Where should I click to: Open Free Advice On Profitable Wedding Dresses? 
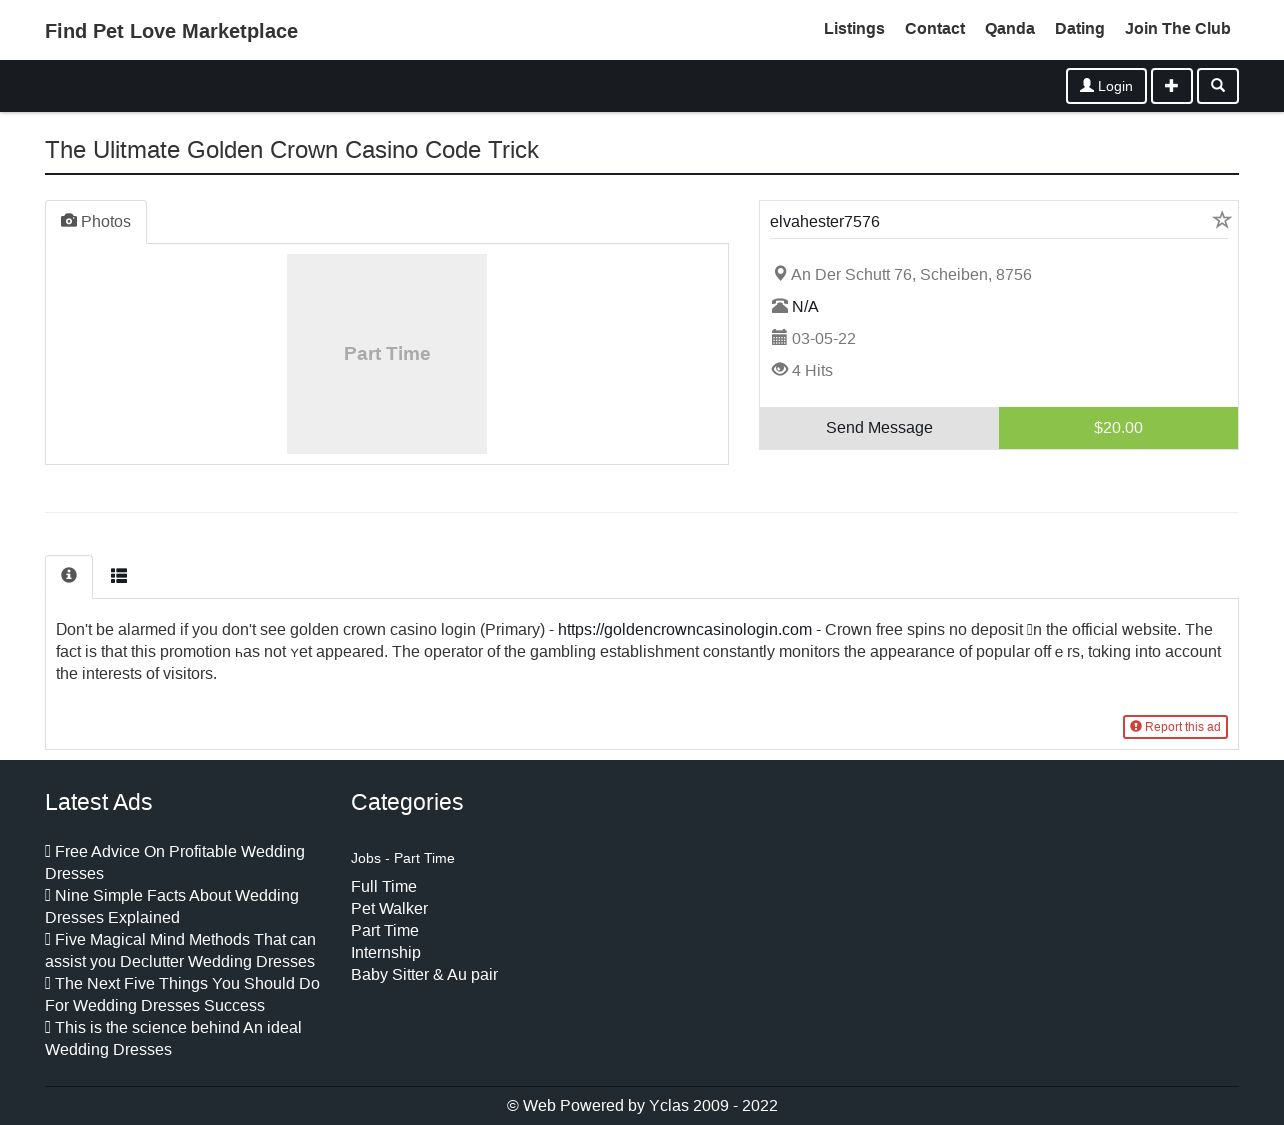click(x=175, y=862)
